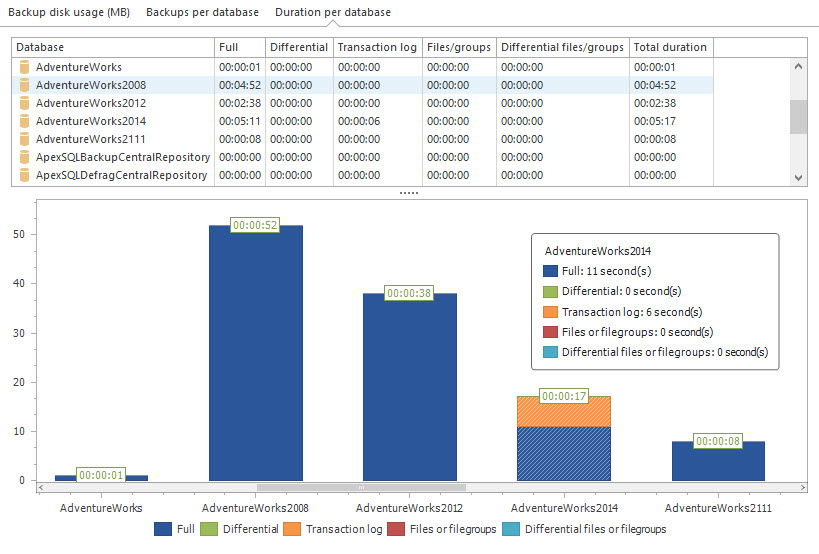This screenshot has height=554, width=819.
Task: Click the ApexSQLBackupCentralRepository database icon
Action: point(24,157)
